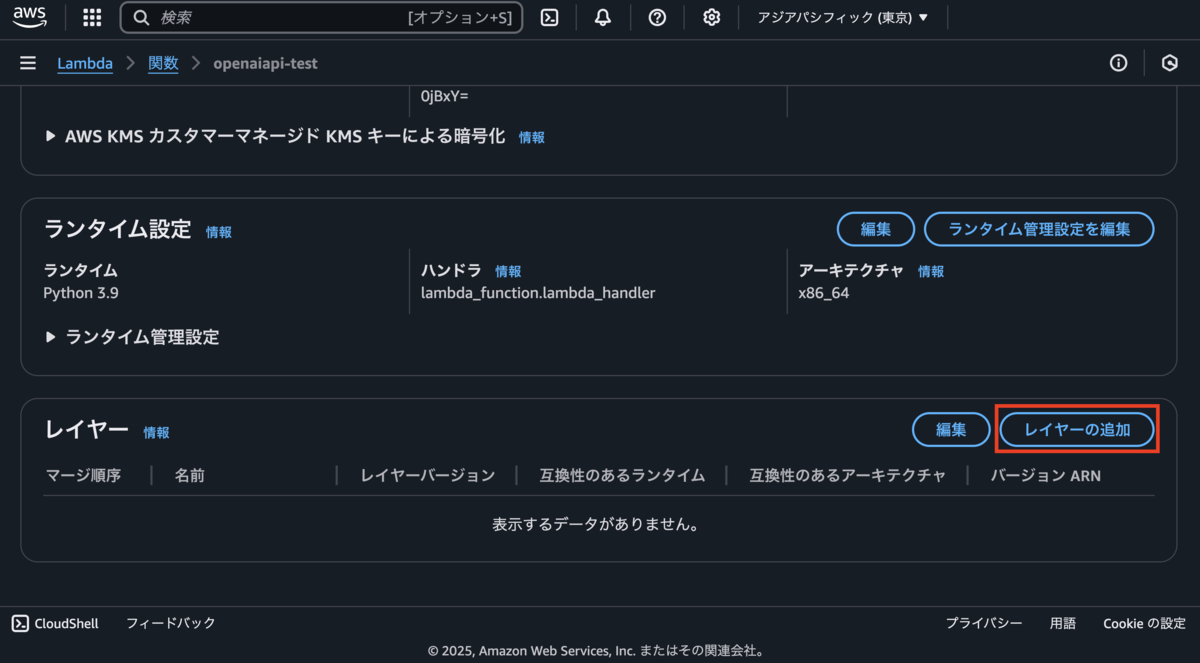Click マージ順序 column header
Viewport: 1200px width, 663px height.
coord(83,475)
